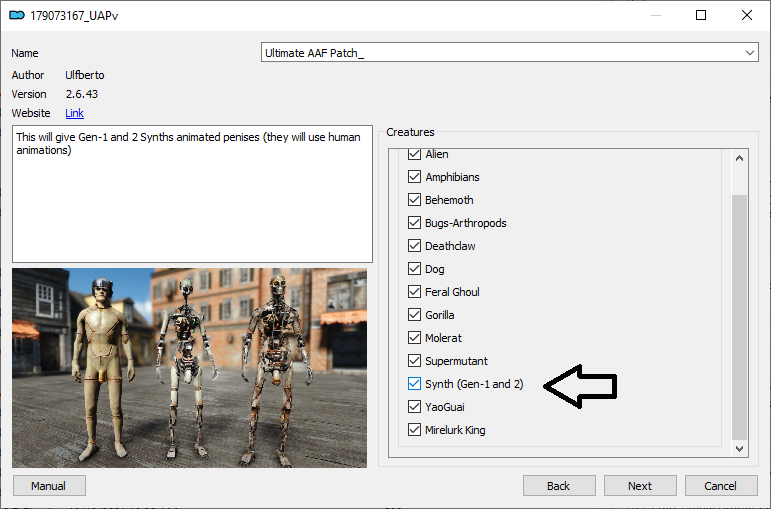This screenshot has width=771, height=510.
Task: Maximize the 179073167_UAPv window
Action: point(701,15)
